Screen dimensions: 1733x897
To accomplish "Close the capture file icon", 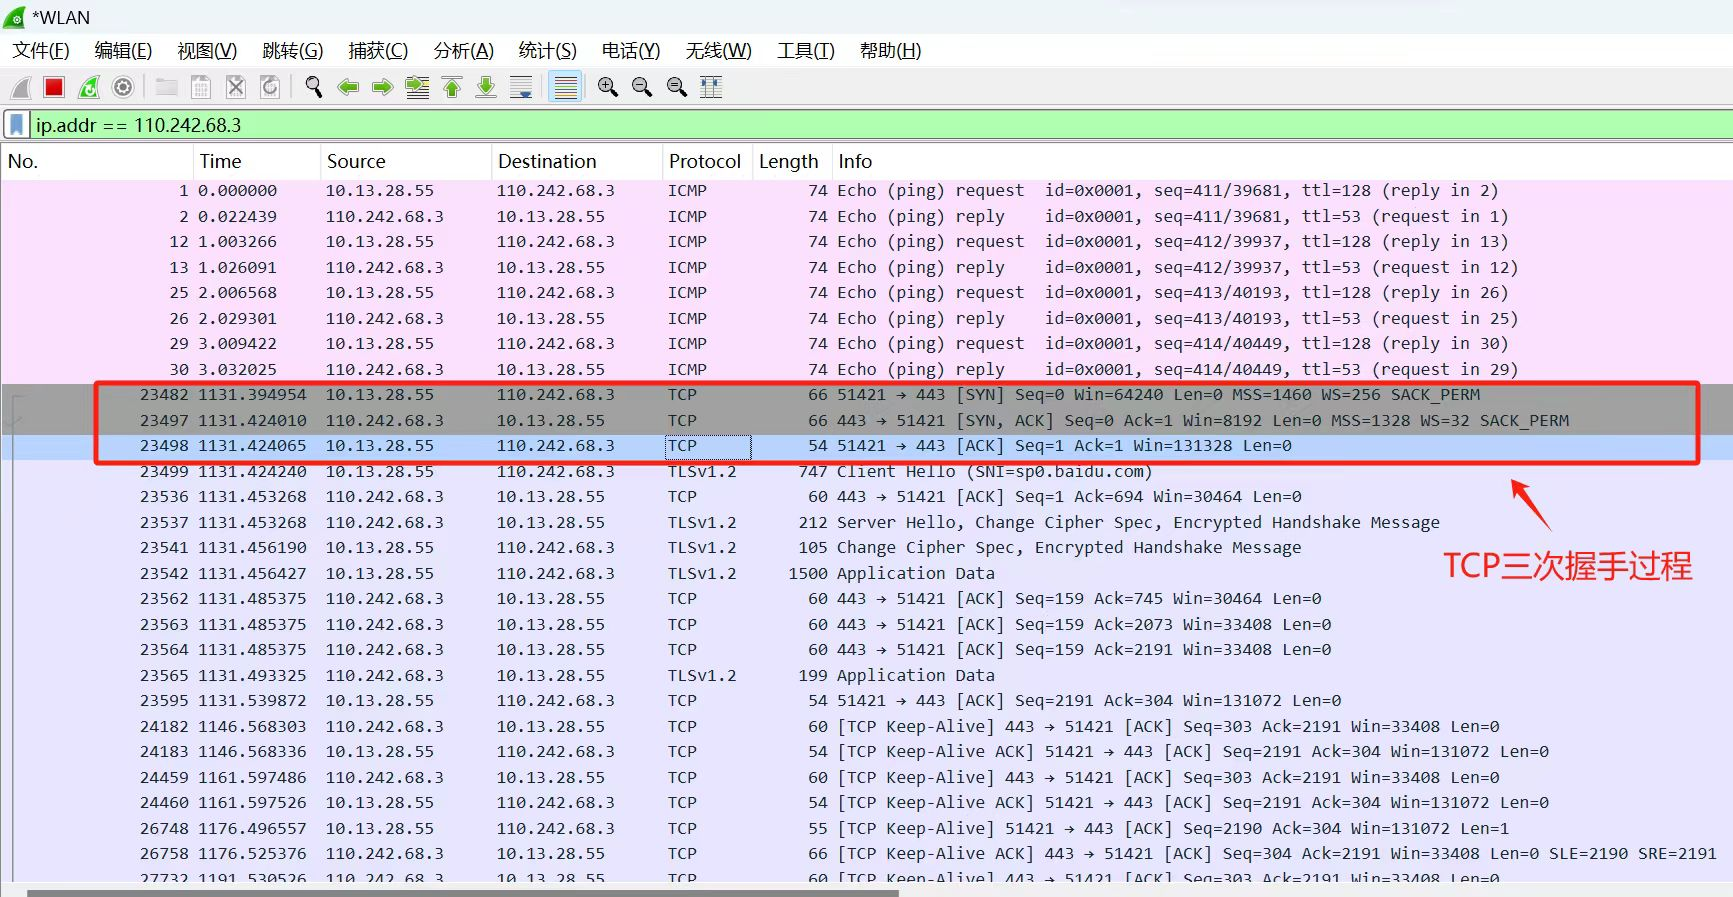I will [235, 88].
